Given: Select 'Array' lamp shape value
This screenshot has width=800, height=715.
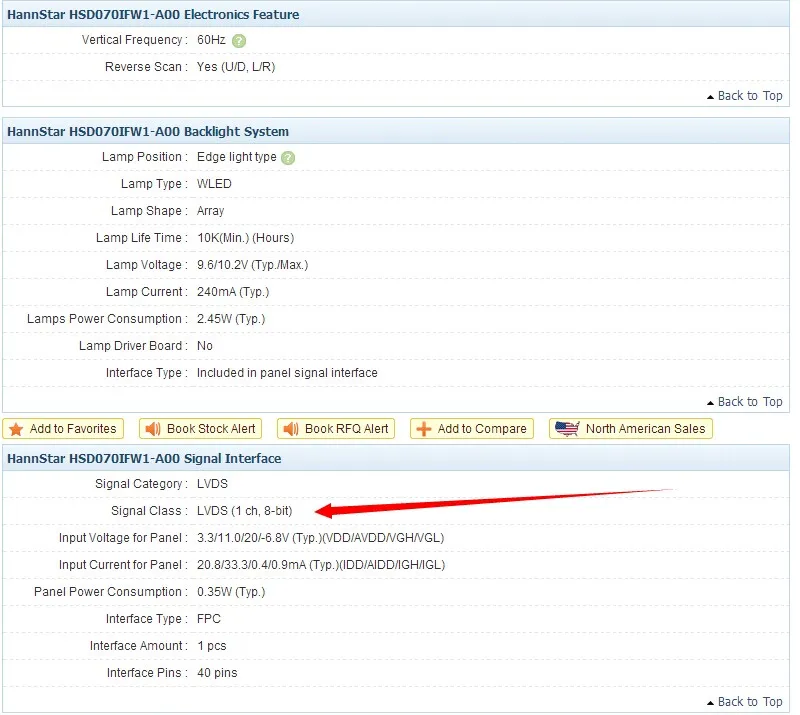Looking at the screenshot, I should tap(211, 211).
